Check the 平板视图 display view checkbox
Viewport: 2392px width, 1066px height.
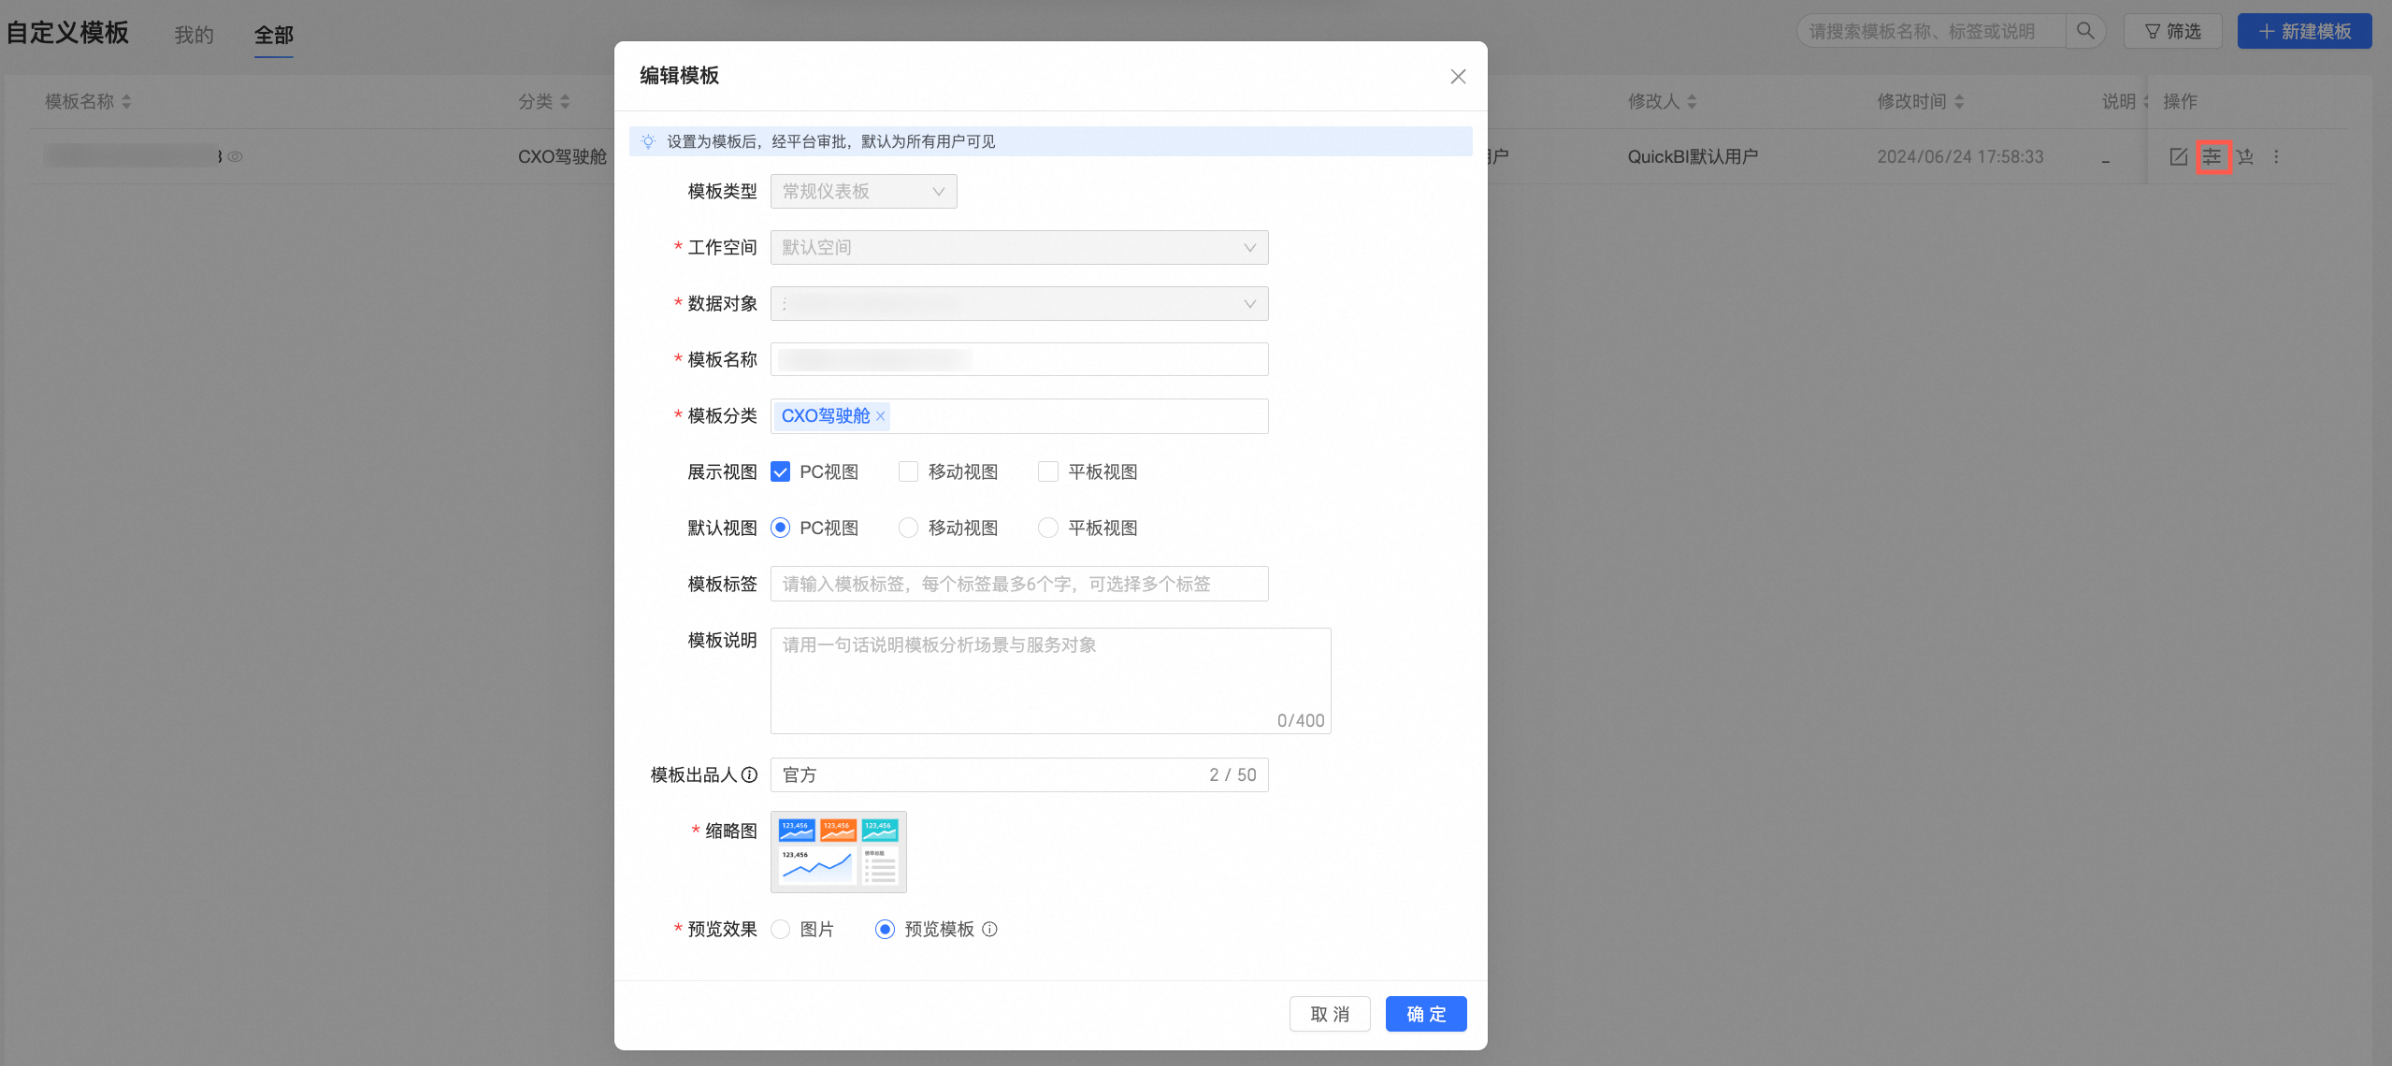[x=1047, y=472]
